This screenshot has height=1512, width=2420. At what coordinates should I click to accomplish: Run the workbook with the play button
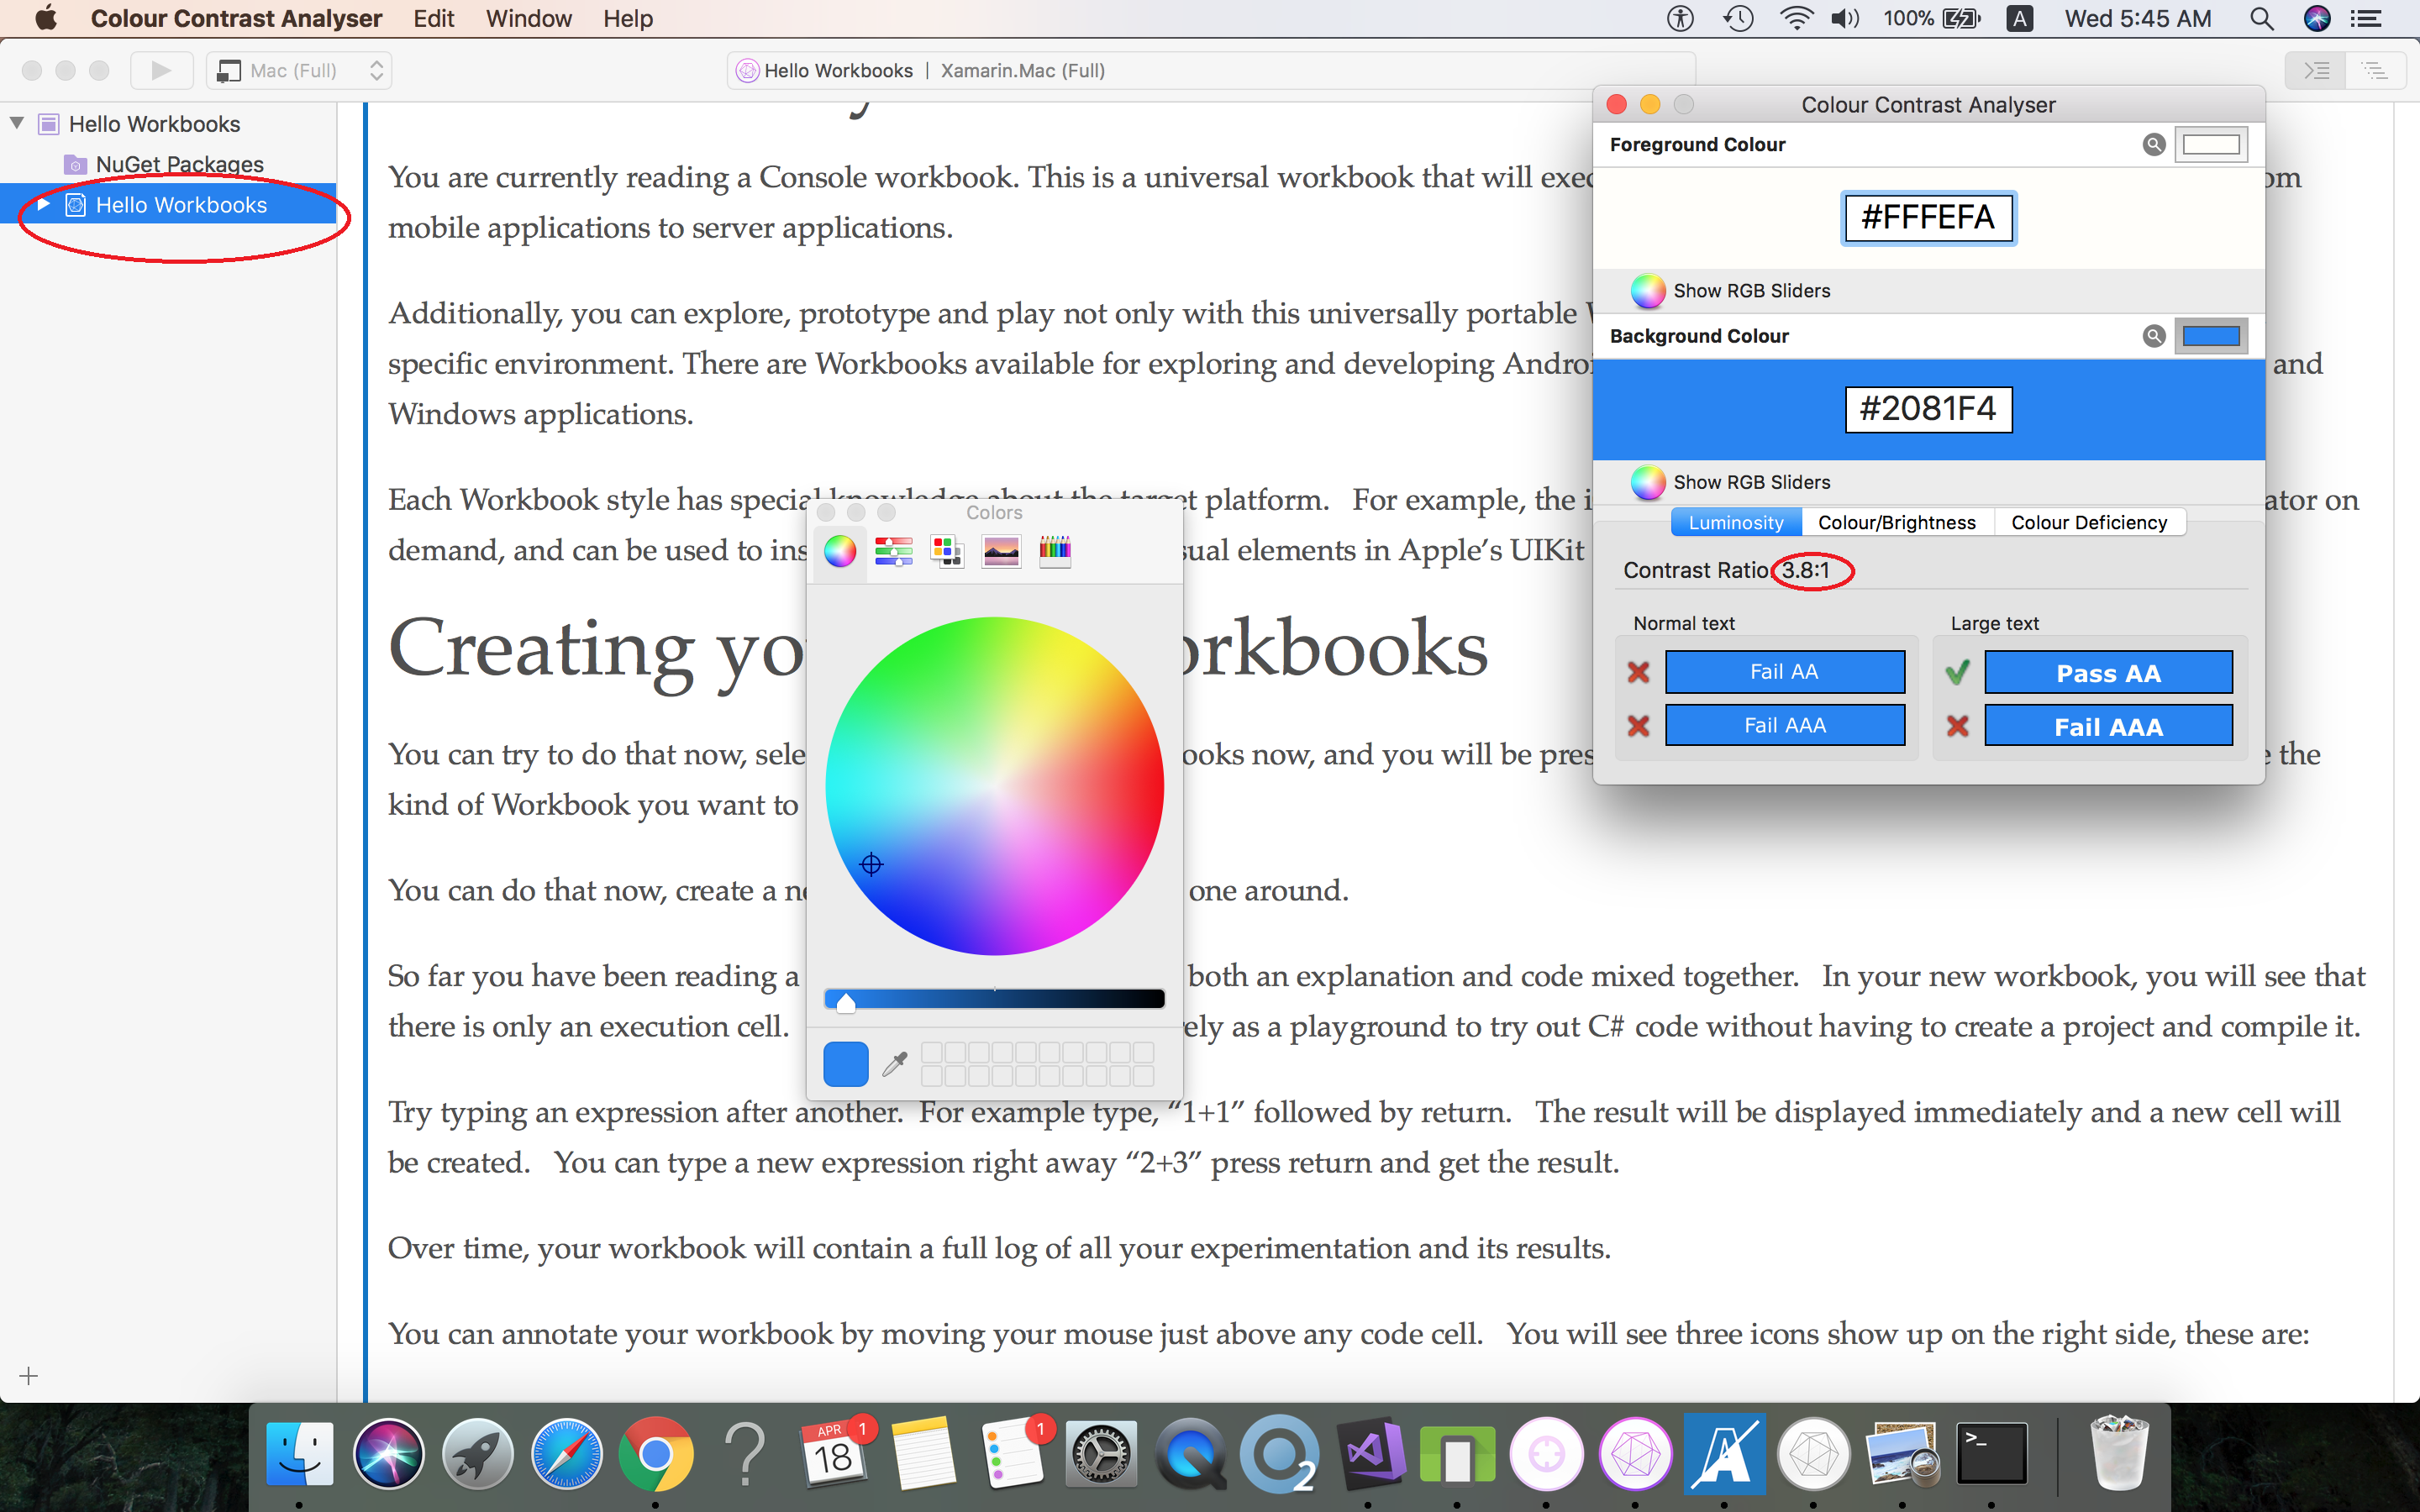pyautogui.click(x=161, y=70)
